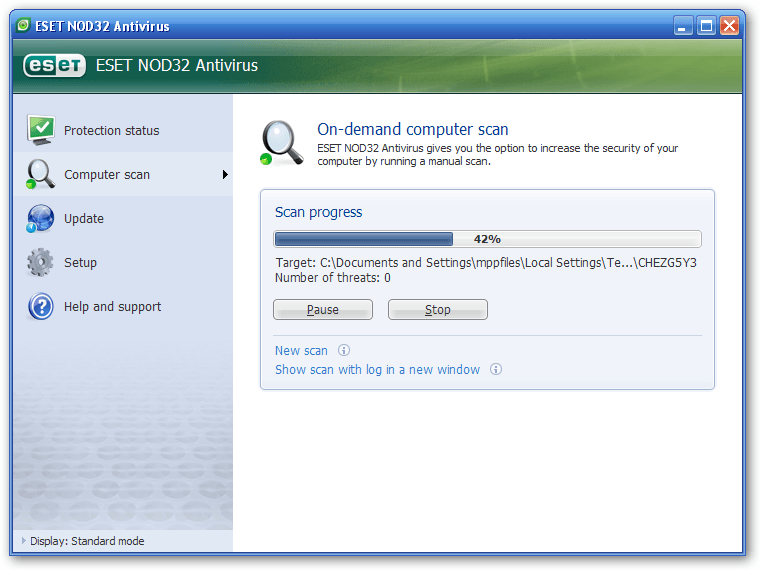Click the info icon beside New scan
Image resolution: width=760 pixels, height=570 pixels.
(344, 350)
